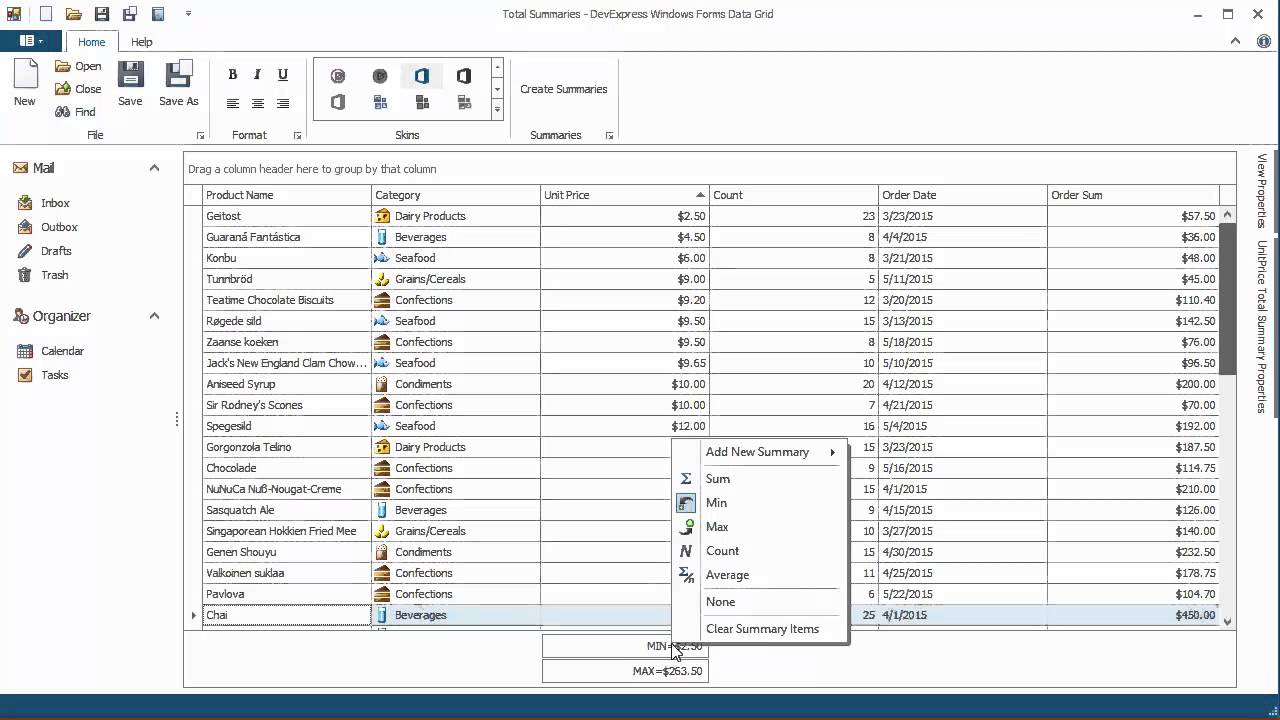Choose Average in summary context menu
This screenshot has height=720, width=1280.
click(x=760, y=575)
